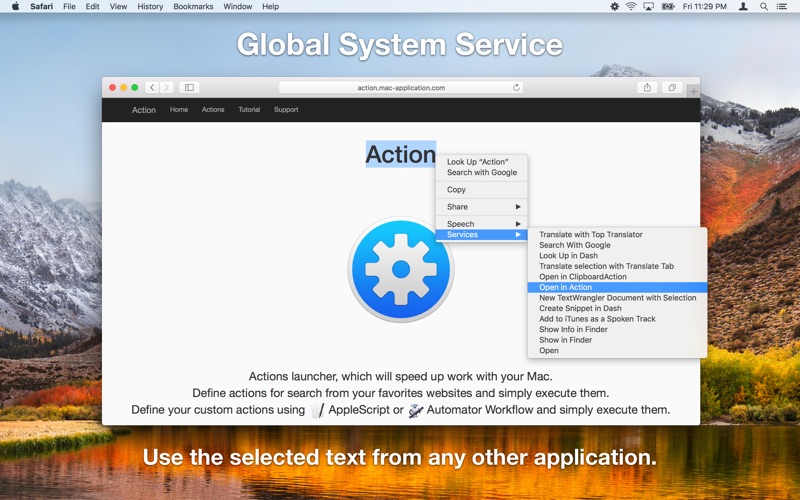Click the AppleScript icon in description
The width and height of the screenshot is (800, 500).
[x=317, y=410]
